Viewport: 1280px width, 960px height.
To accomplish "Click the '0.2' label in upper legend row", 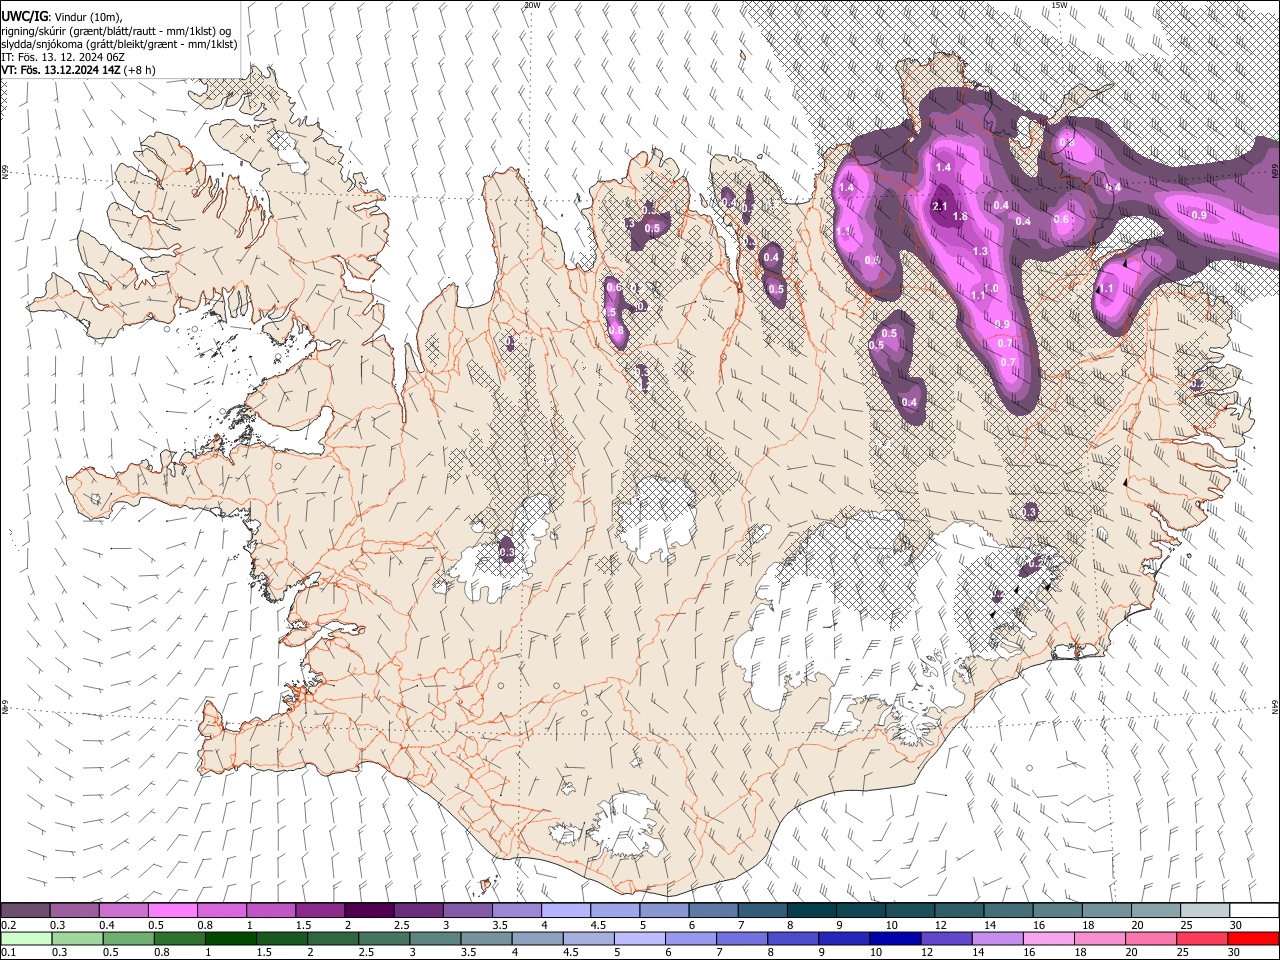I will (8, 926).
